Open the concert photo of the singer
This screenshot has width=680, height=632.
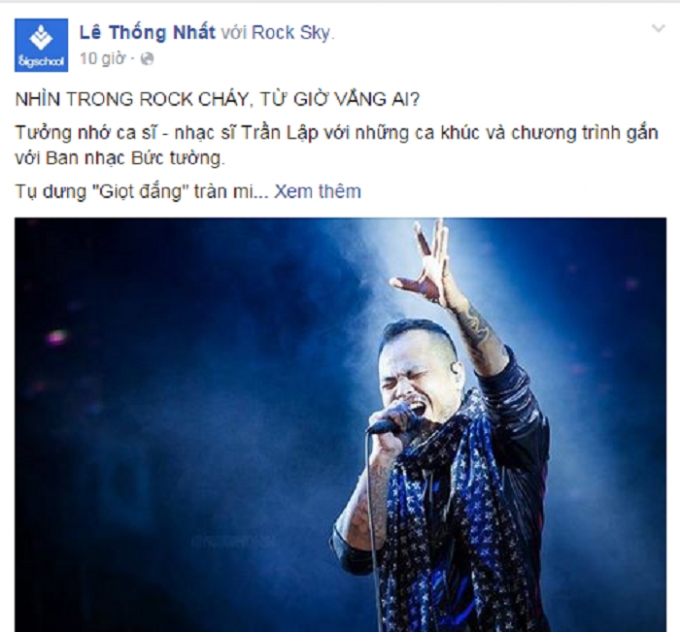[340, 425]
